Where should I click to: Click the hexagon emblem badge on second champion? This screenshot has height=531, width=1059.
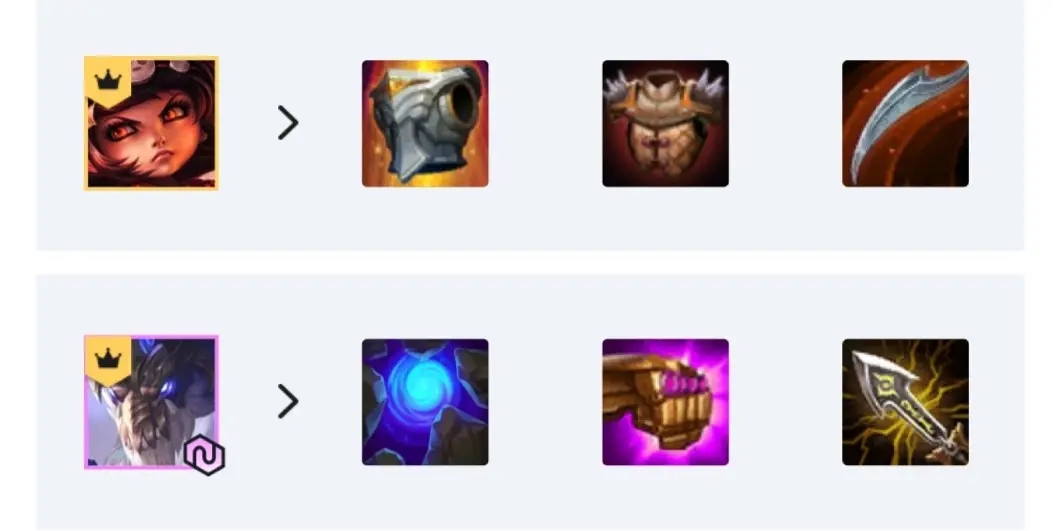point(205,455)
